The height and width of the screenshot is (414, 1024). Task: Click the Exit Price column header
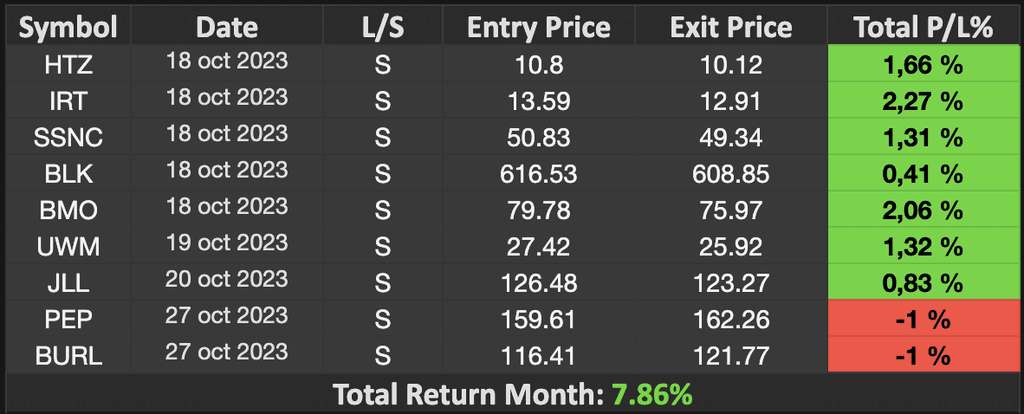[731, 27]
